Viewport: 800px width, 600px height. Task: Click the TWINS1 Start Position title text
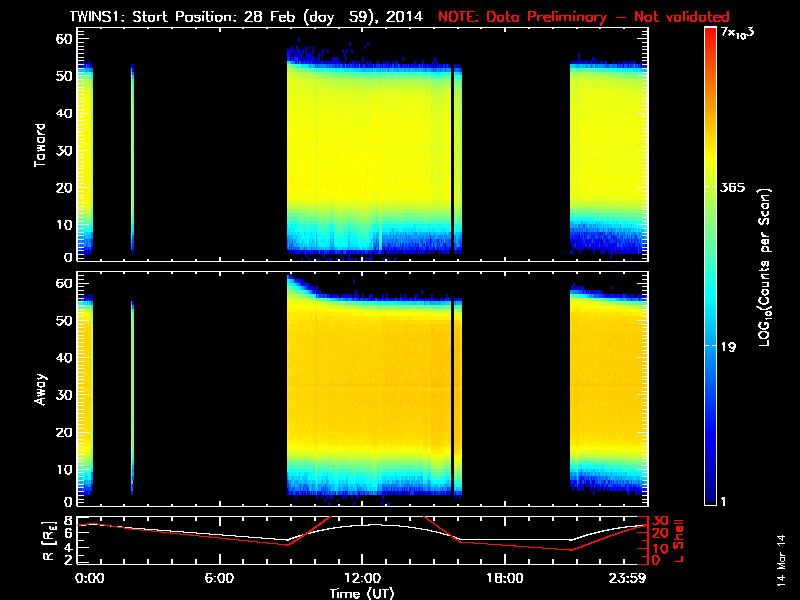(246, 17)
